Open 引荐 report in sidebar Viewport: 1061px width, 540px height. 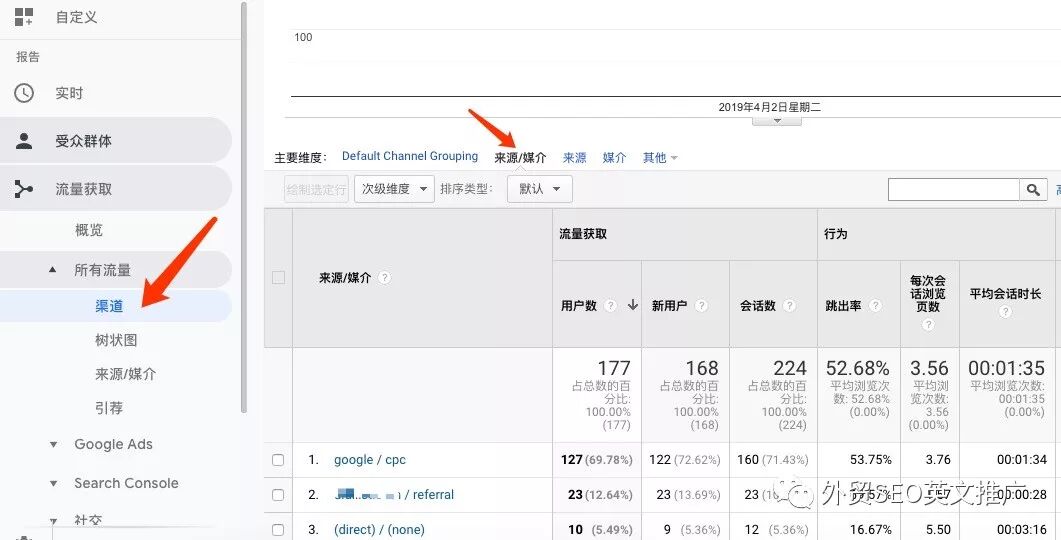(x=109, y=408)
